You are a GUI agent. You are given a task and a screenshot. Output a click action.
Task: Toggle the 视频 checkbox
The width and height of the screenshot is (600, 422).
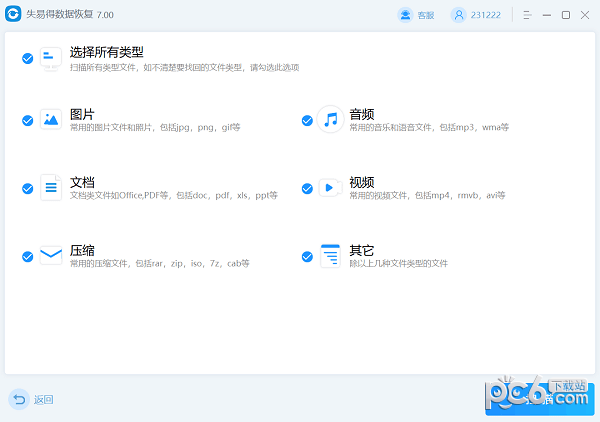click(307, 189)
